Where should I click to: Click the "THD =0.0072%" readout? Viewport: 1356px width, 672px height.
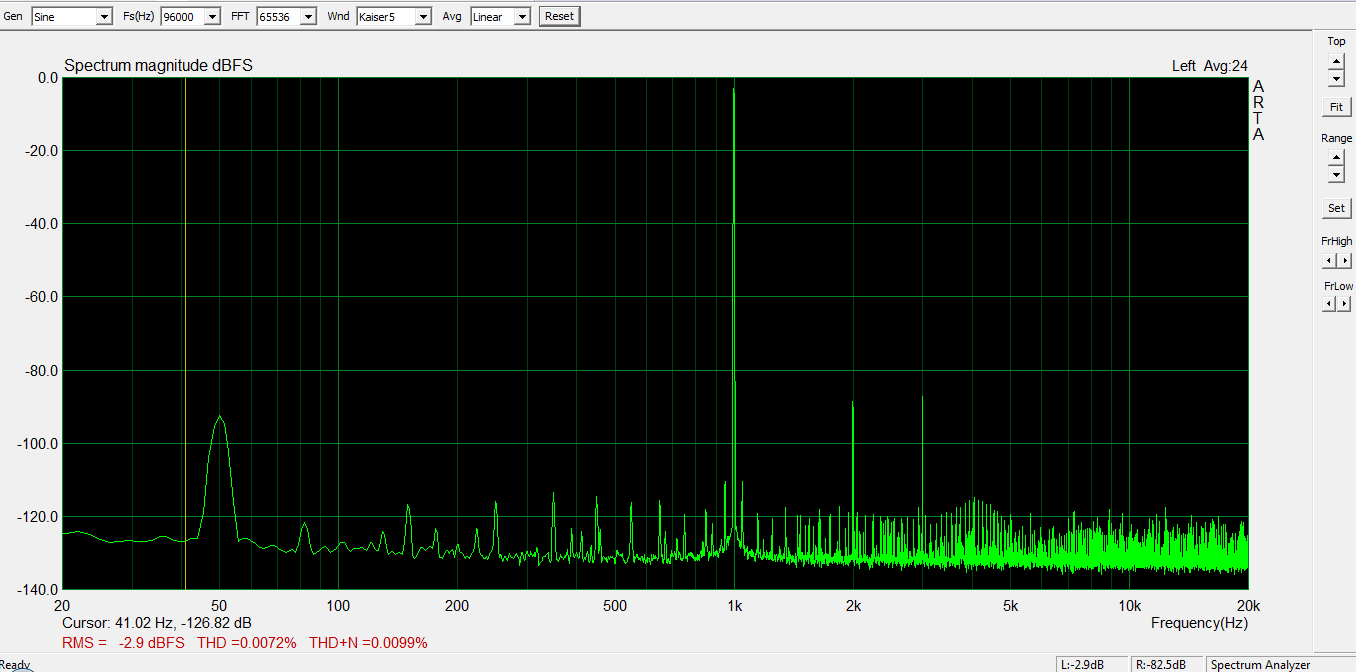click(247, 643)
